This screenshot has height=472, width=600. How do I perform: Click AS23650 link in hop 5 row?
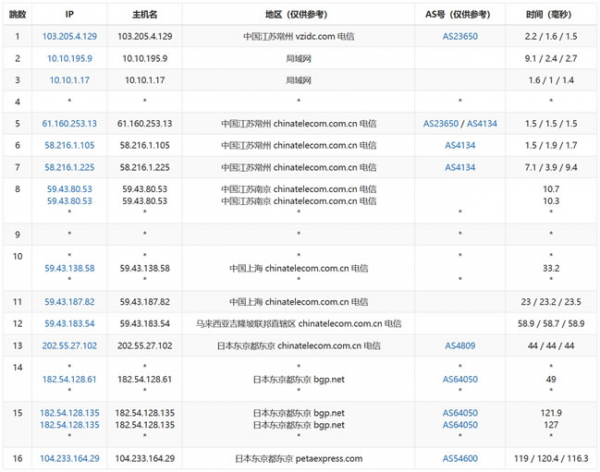[x=440, y=124]
